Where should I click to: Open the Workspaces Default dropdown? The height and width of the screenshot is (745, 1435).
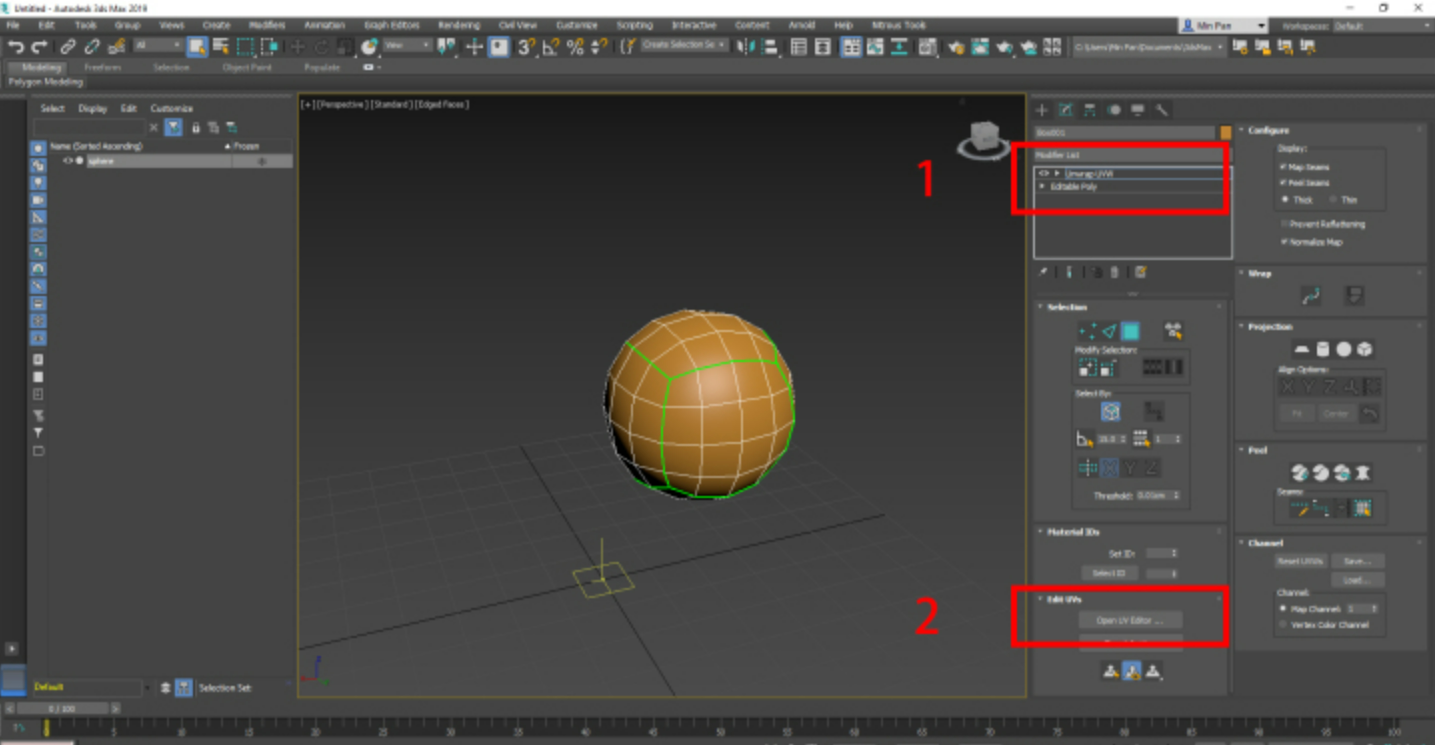(x=1383, y=26)
